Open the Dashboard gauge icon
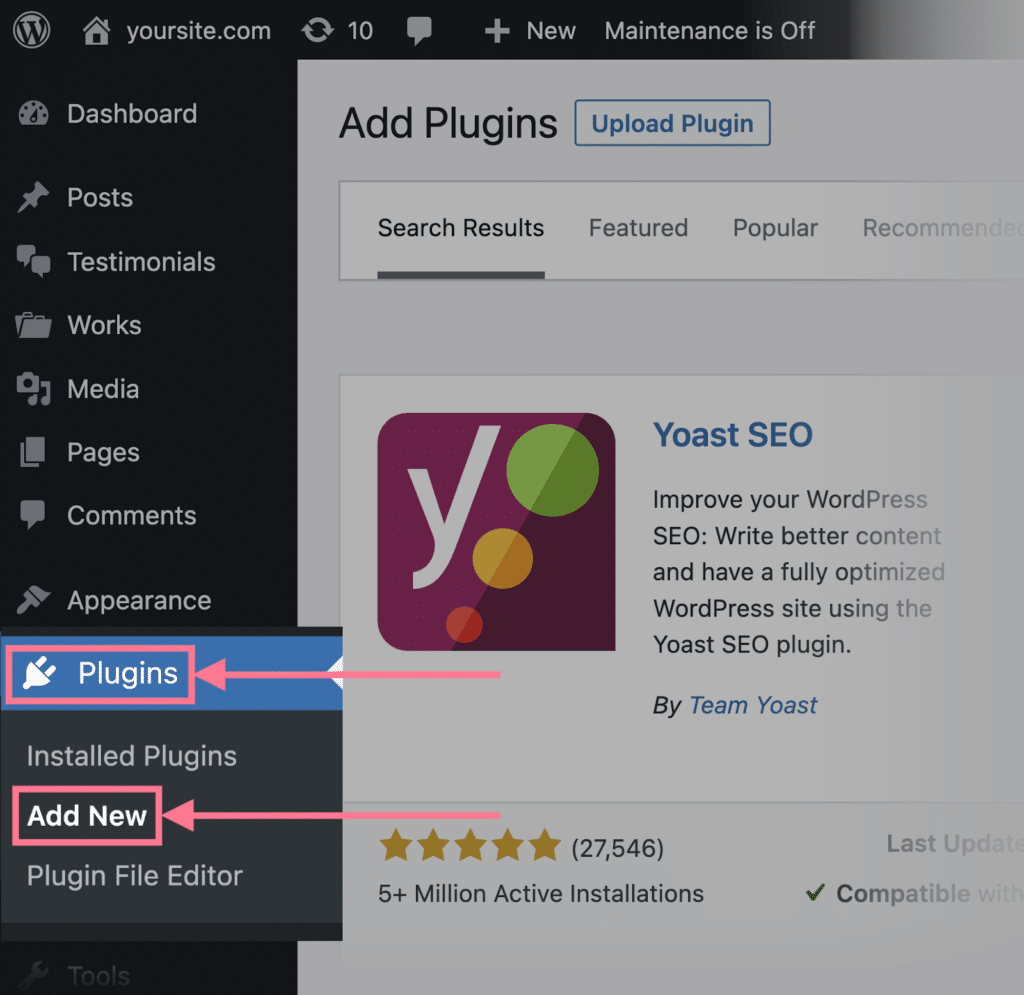Screen dimensions: 1024x995 (33, 114)
